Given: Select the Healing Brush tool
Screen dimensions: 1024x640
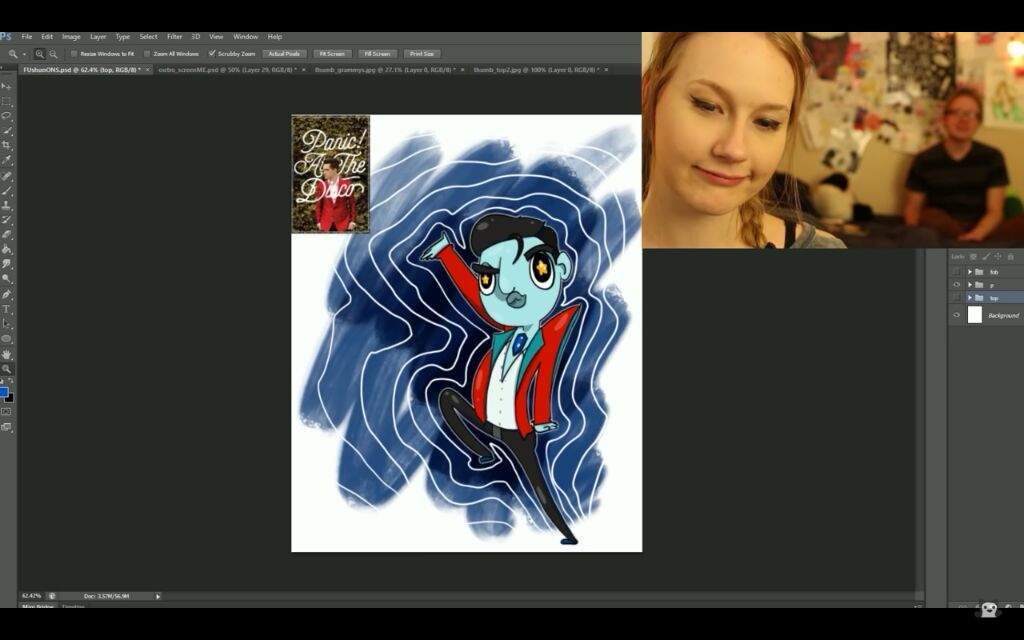Looking at the screenshot, I should [x=7, y=176].
